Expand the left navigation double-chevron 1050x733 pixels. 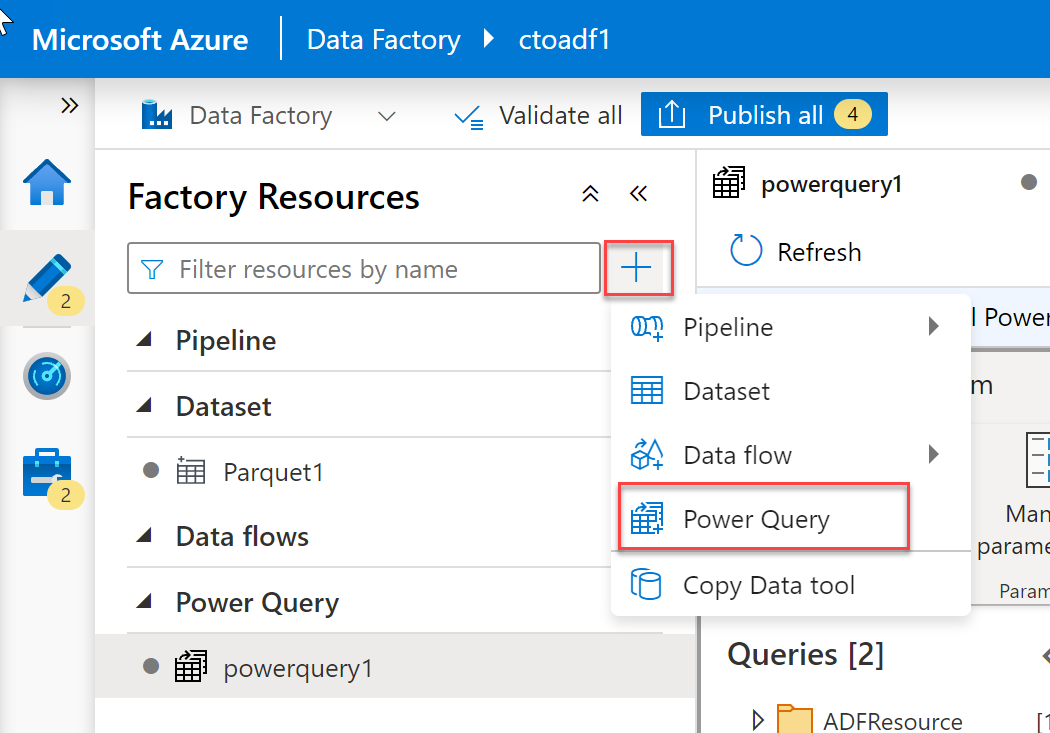[x=69, y=106]
